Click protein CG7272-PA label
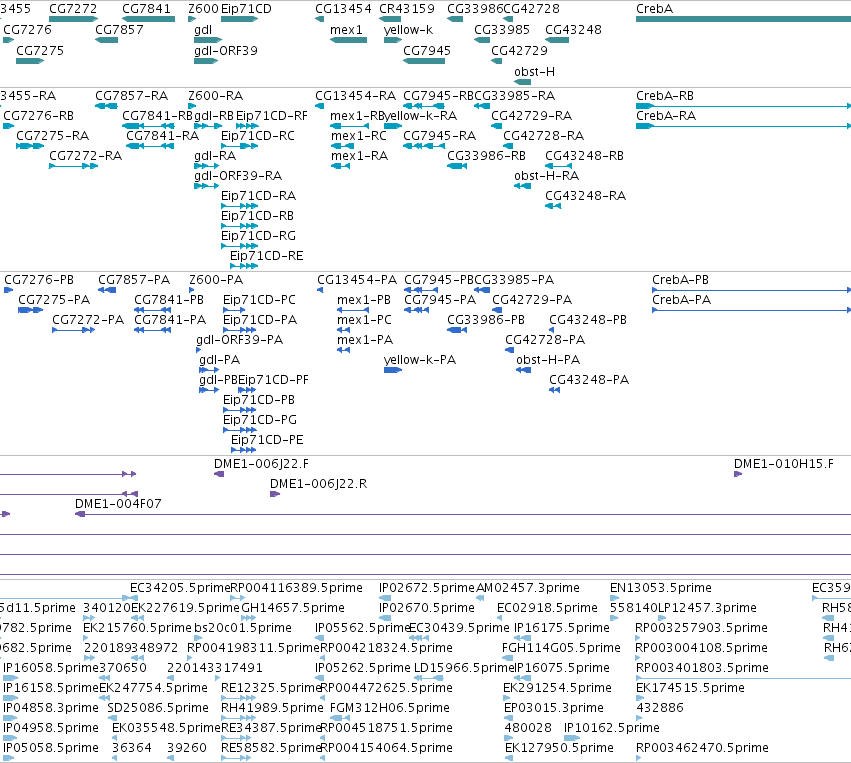Viewport: 851px width, 763px height. click(88, 320)
